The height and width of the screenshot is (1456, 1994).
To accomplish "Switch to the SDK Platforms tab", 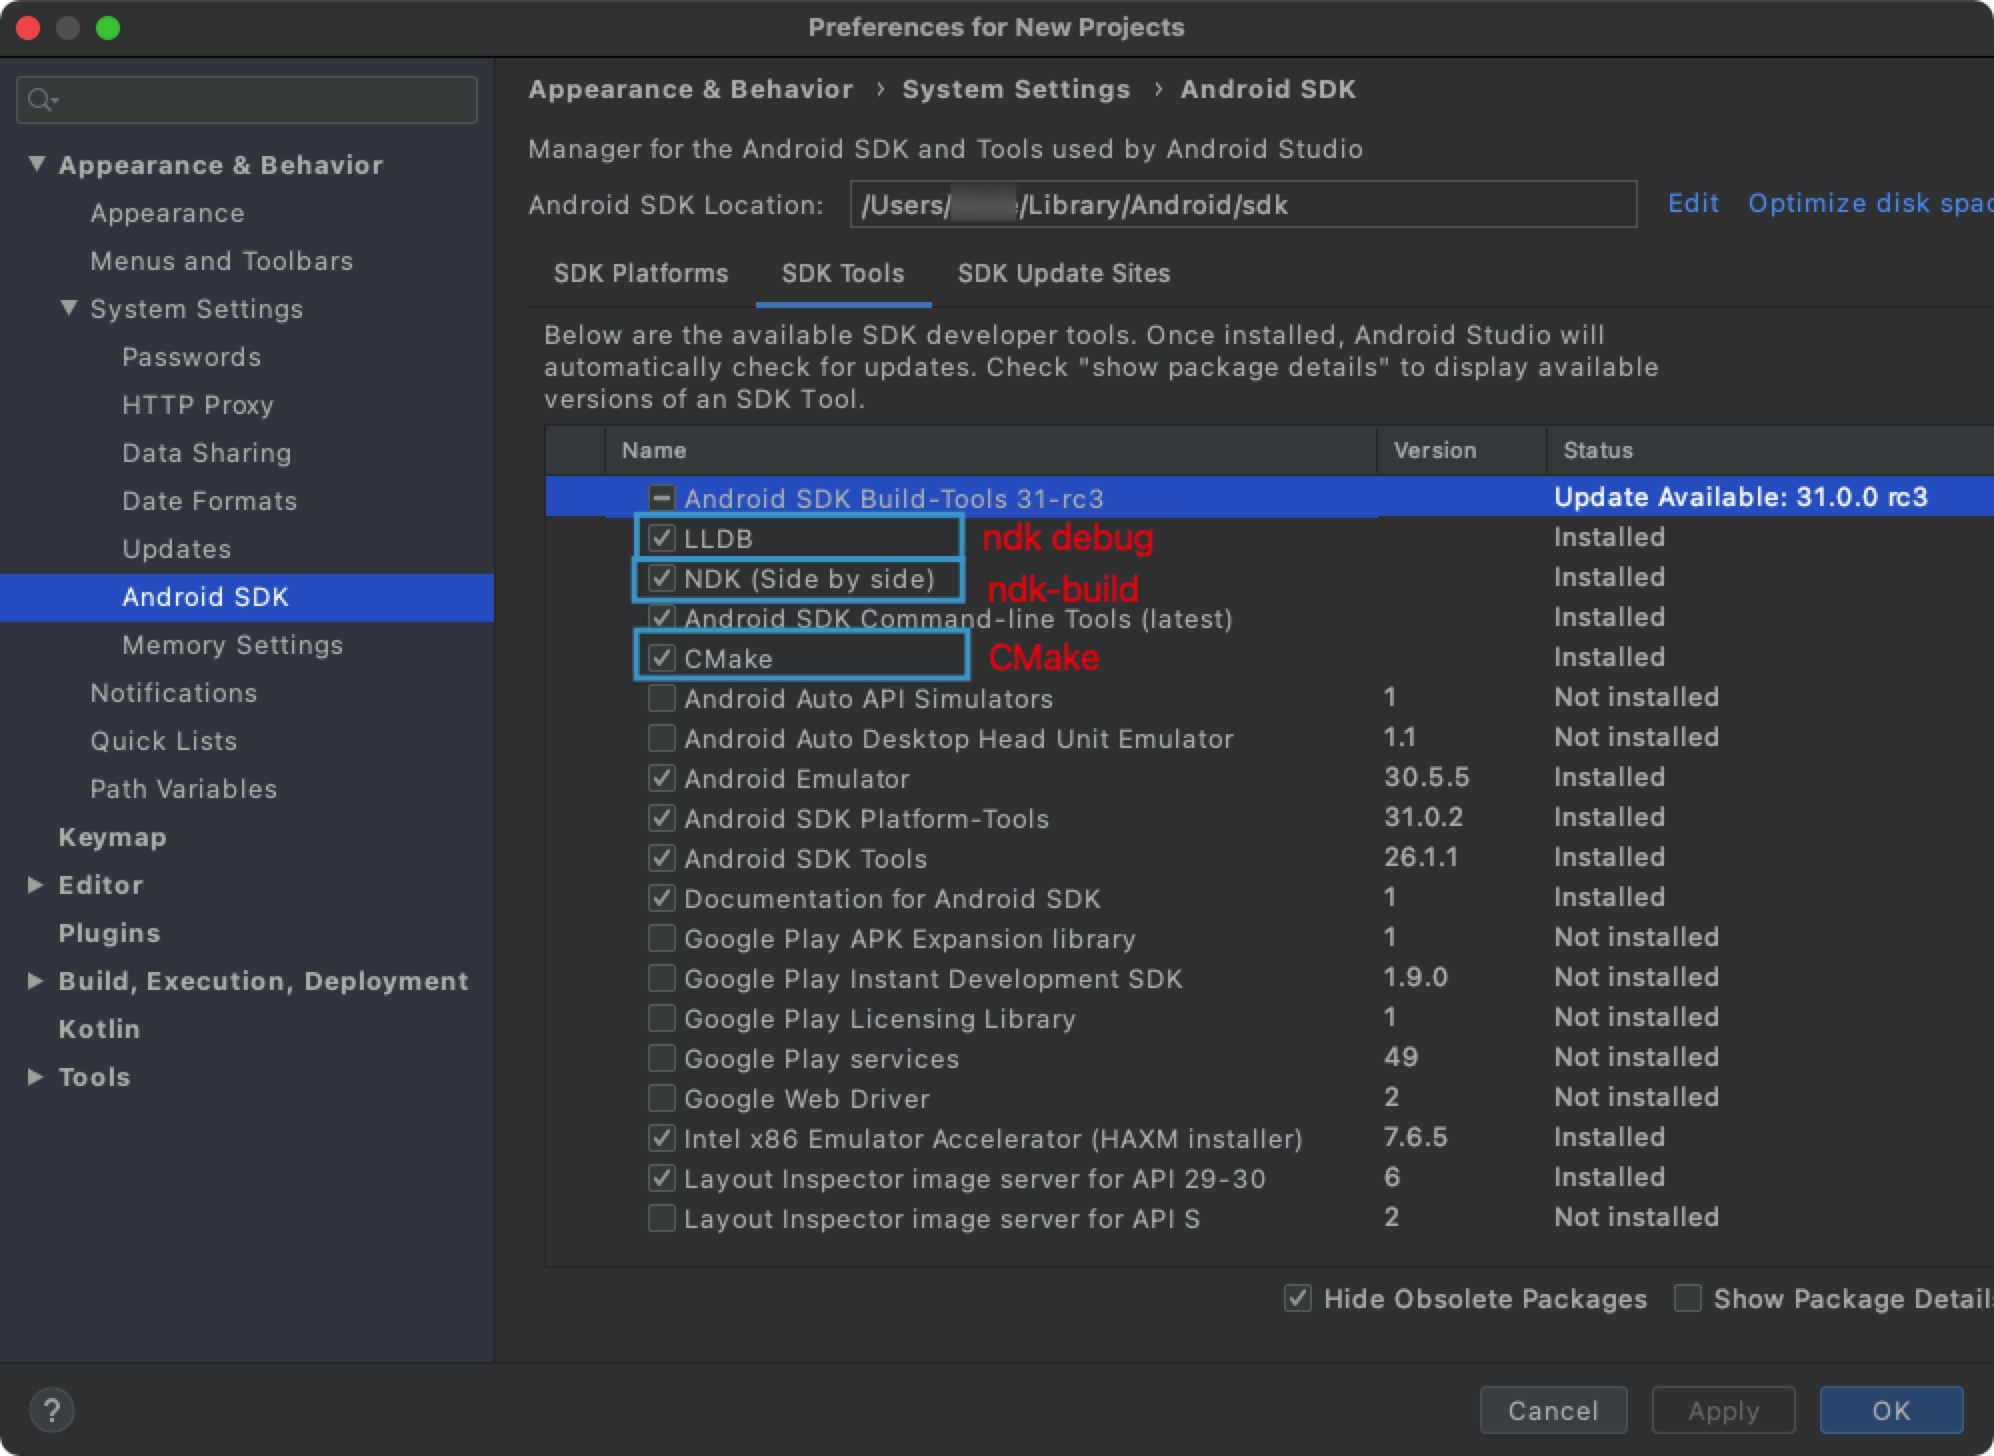I will [x=641, y=274].
